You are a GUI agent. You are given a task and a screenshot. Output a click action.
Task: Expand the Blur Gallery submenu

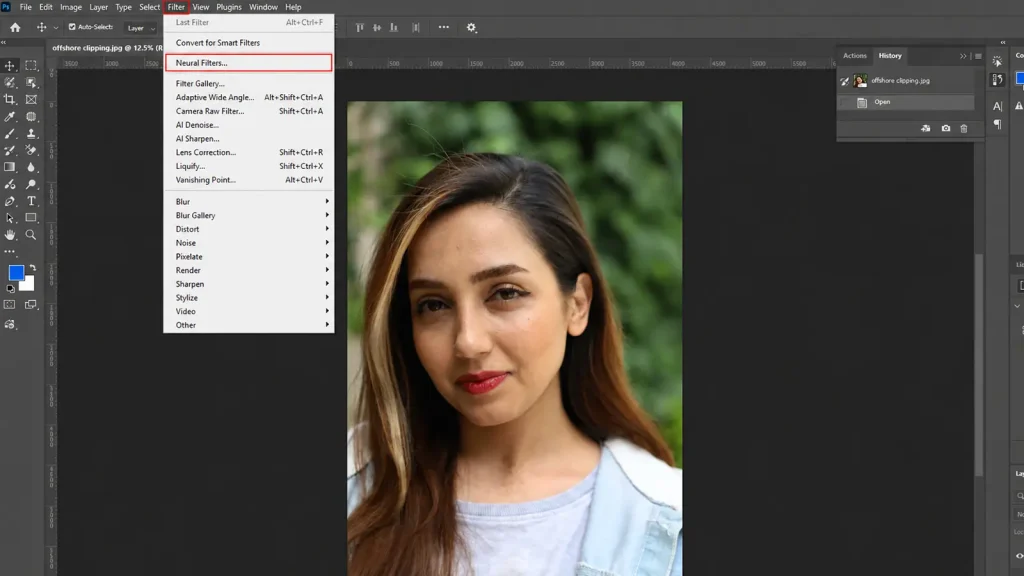pos(249,215)
